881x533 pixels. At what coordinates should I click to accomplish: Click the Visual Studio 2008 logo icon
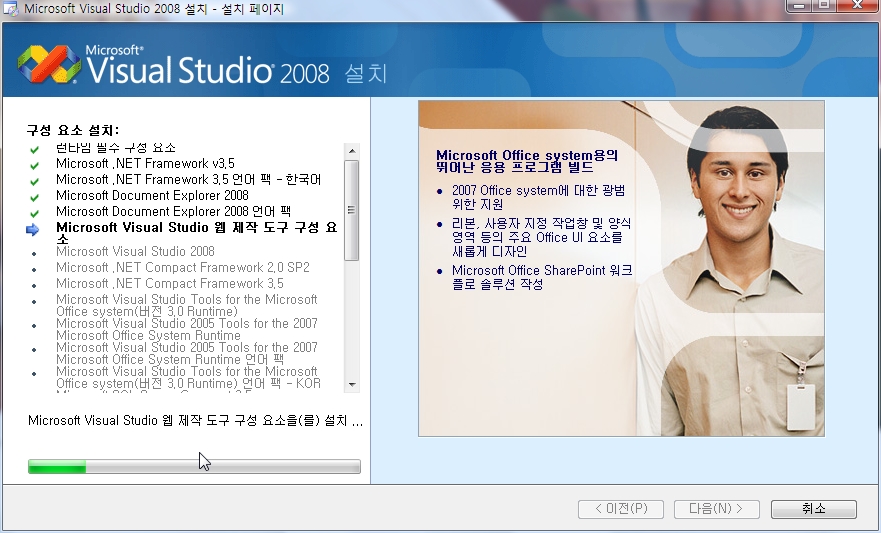tap(49, 64)
